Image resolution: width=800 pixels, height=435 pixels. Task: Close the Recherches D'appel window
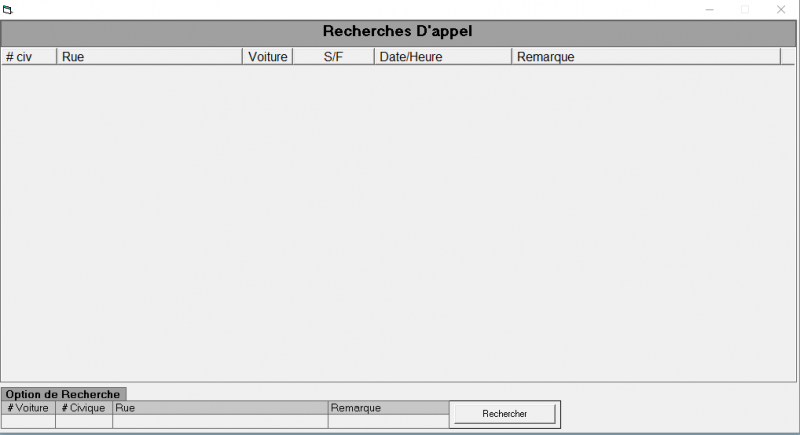click(x=781, y=10)
